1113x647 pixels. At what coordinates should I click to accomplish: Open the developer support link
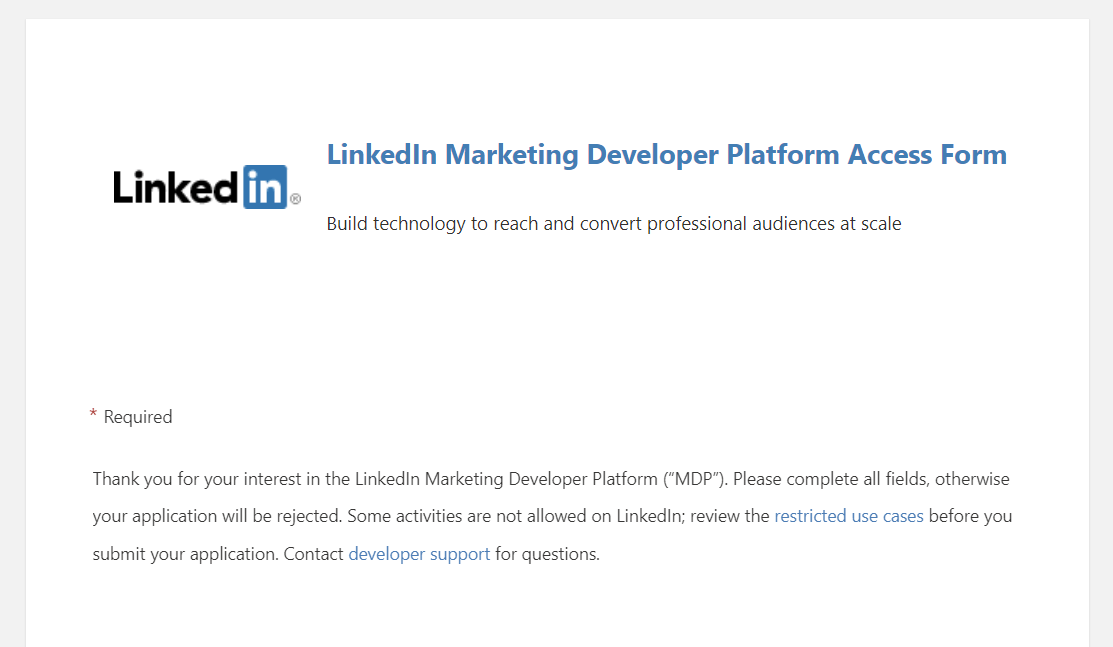click(419, 554)
